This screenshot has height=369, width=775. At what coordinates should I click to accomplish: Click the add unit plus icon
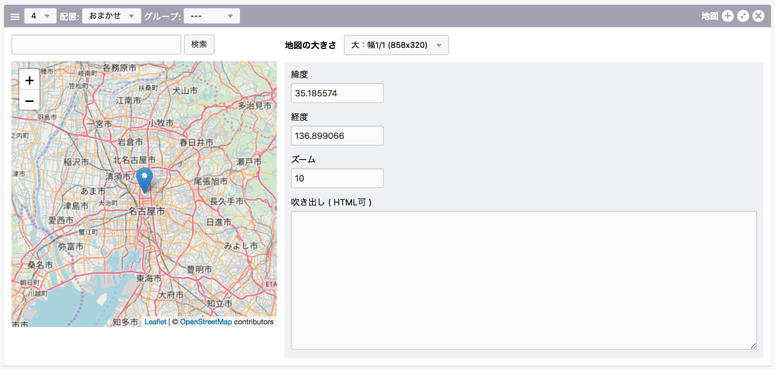click(728, 16)
